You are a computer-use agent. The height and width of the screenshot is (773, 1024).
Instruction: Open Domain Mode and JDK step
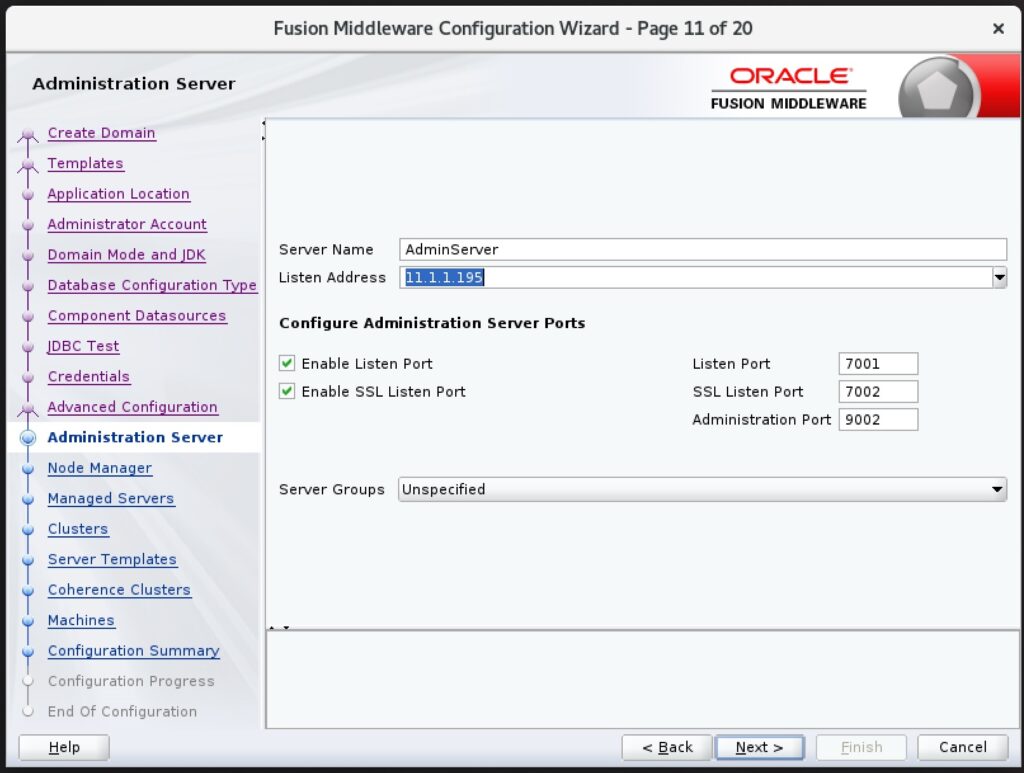click(x=126, y=255)
